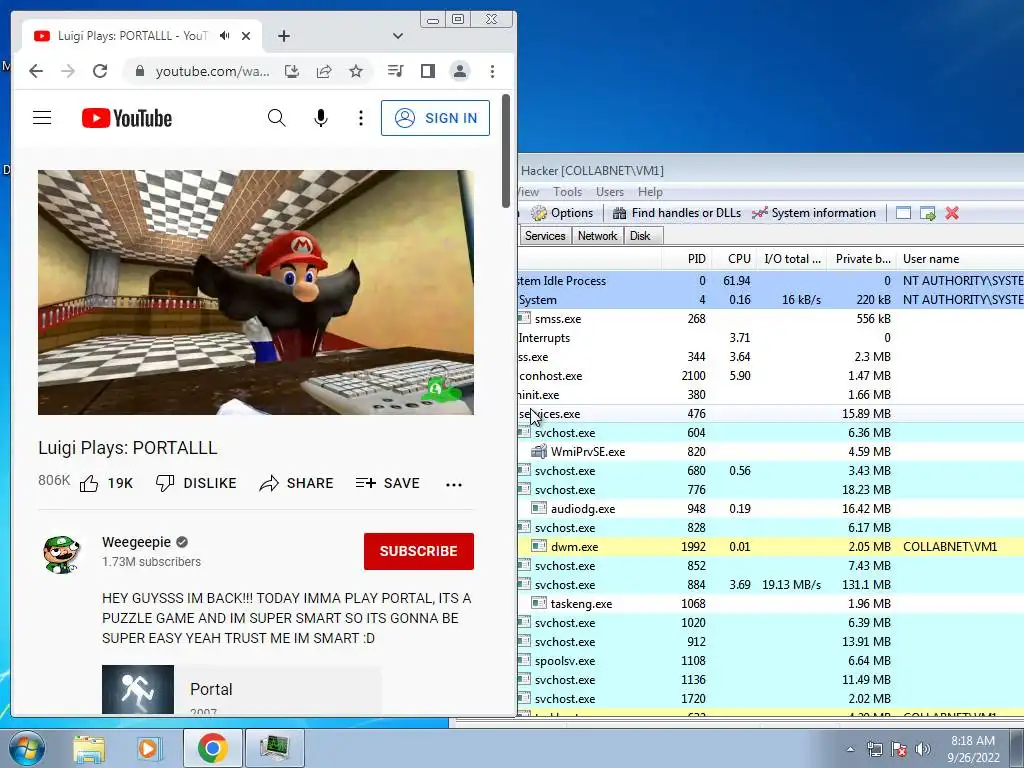Reload the YouTube page
Viewport: 1024px width, 768px height.
[100, 71]
